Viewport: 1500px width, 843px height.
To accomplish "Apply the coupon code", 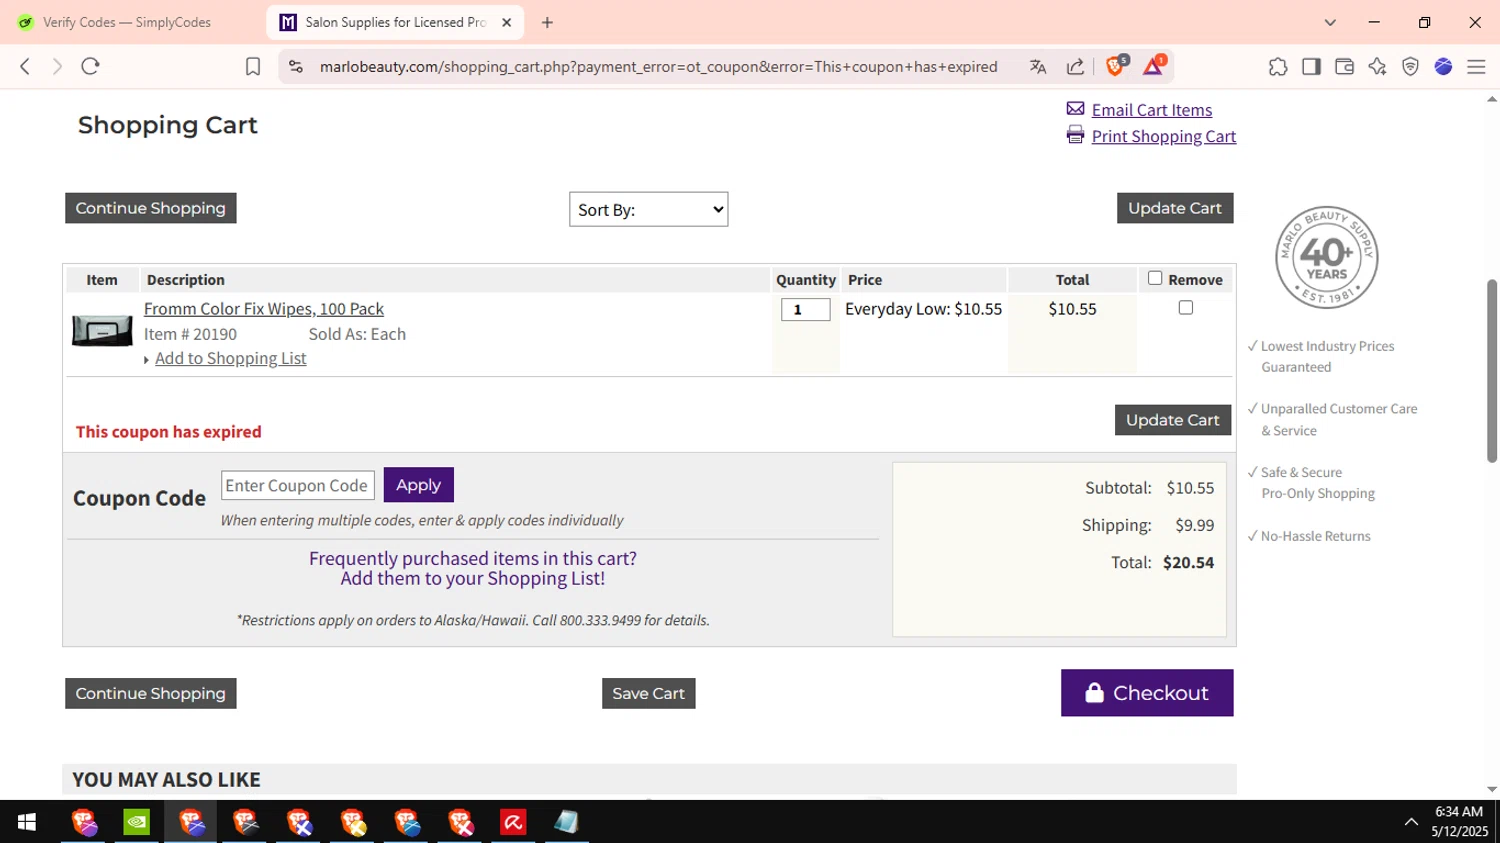I will 419,485.
